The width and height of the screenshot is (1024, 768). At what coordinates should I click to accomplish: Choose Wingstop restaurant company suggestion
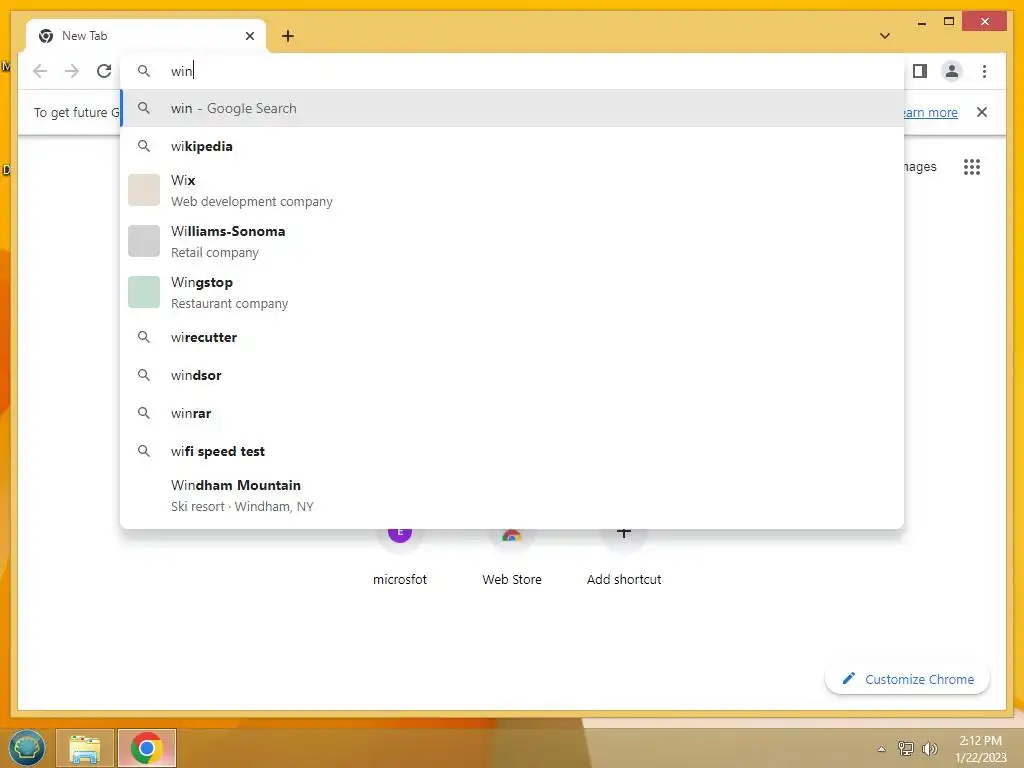512,293
